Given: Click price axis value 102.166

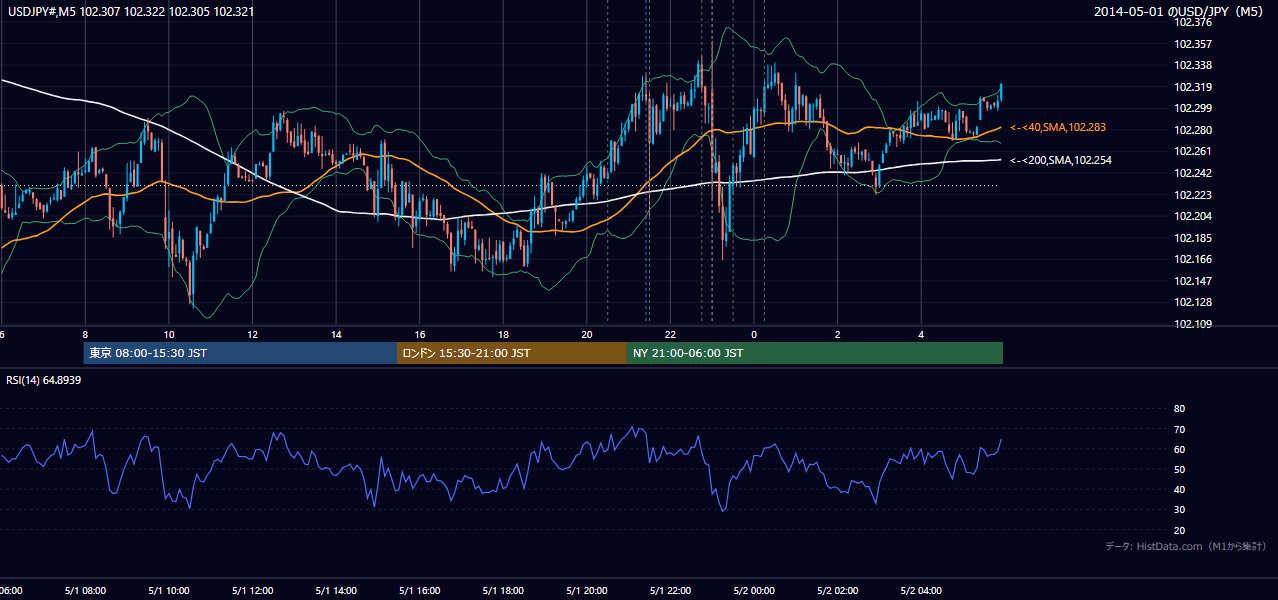Looking at the screenshot, I should (1193, 260).
